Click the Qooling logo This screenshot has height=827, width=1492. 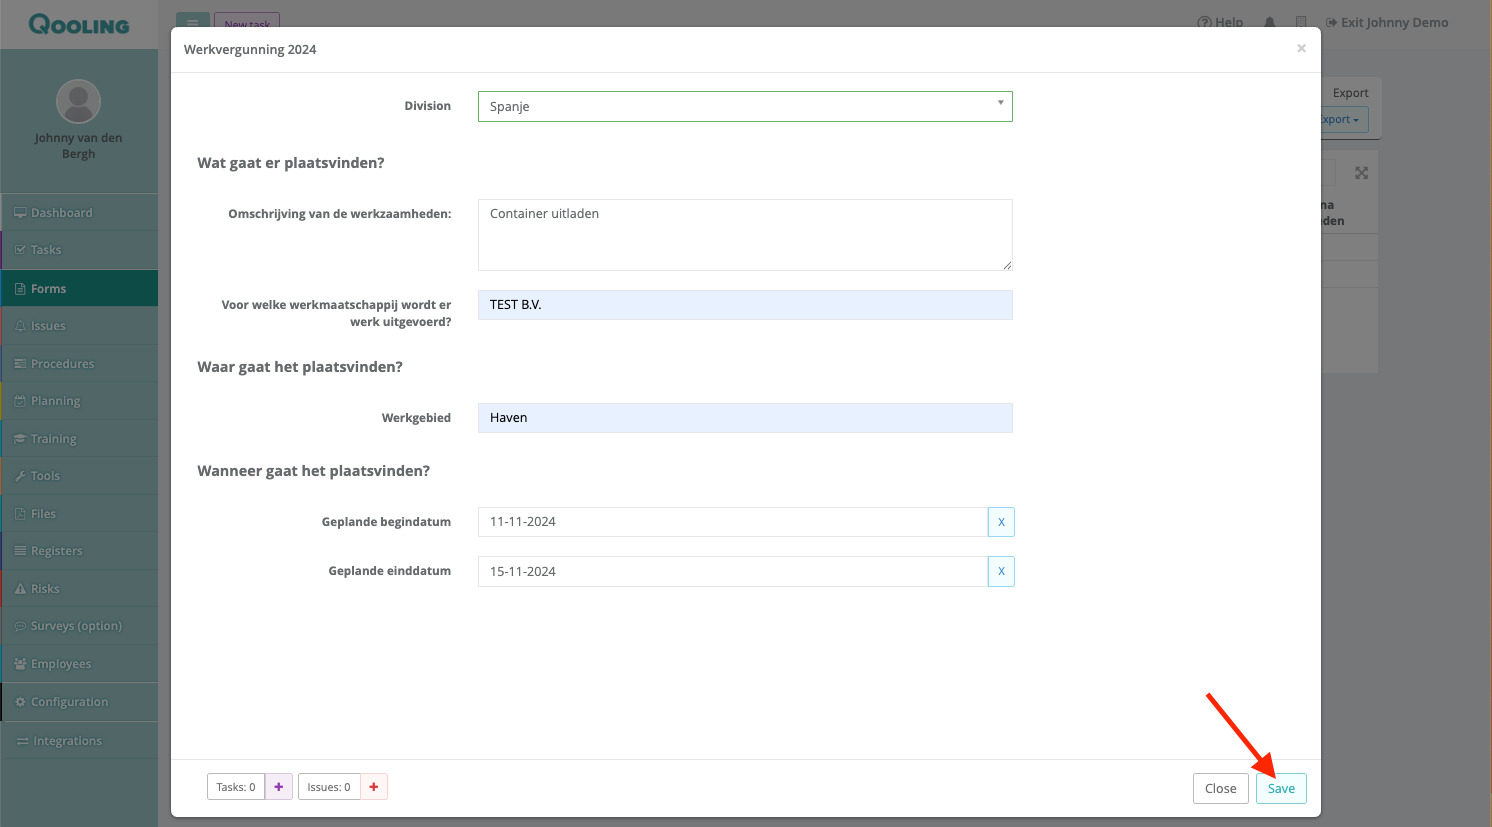79,24
